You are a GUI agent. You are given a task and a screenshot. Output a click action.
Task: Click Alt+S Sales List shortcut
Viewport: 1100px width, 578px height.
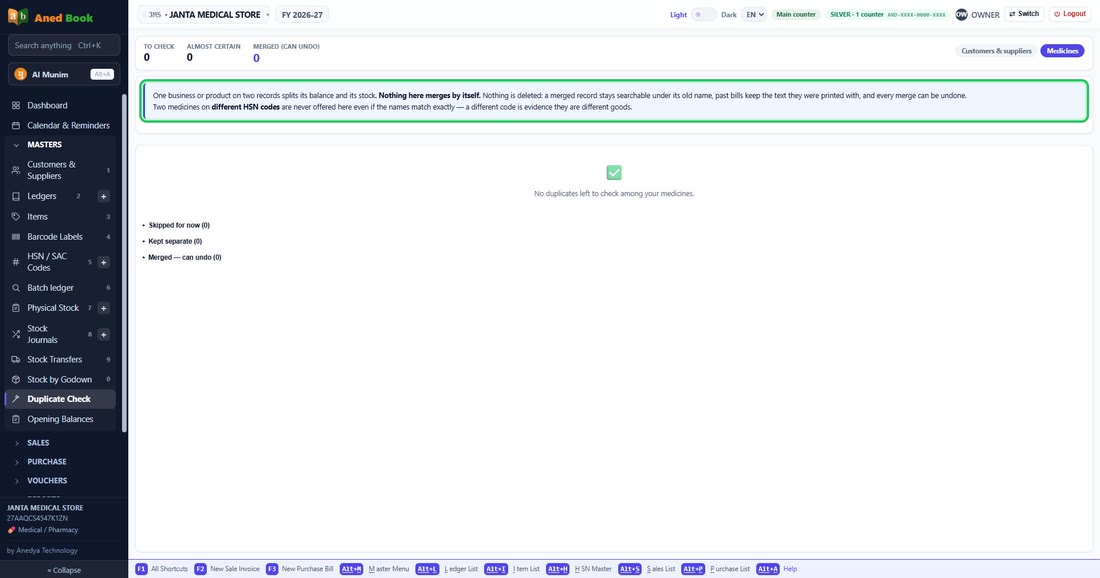pyautogui.click(x=647, y=569)
